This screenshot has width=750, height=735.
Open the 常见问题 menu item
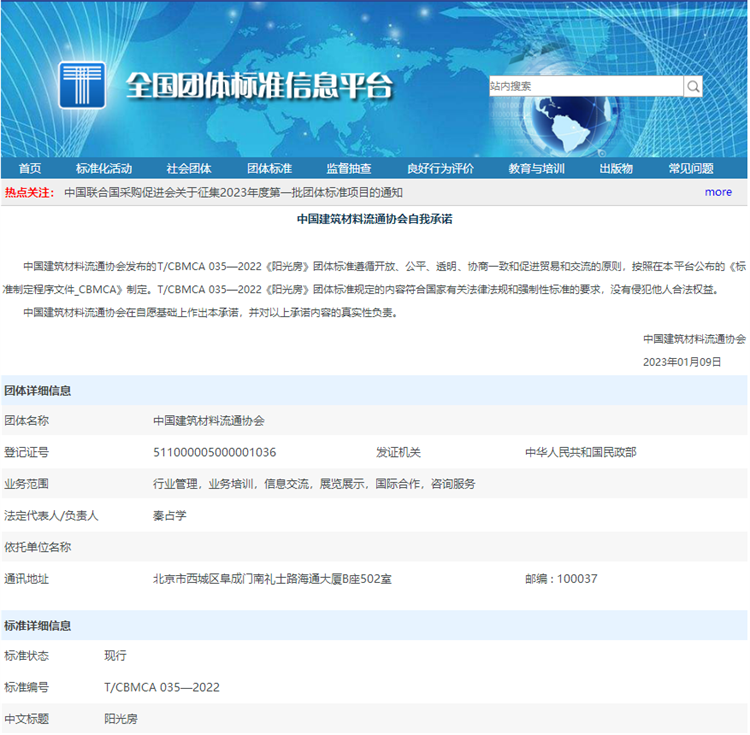coord(691,168)
